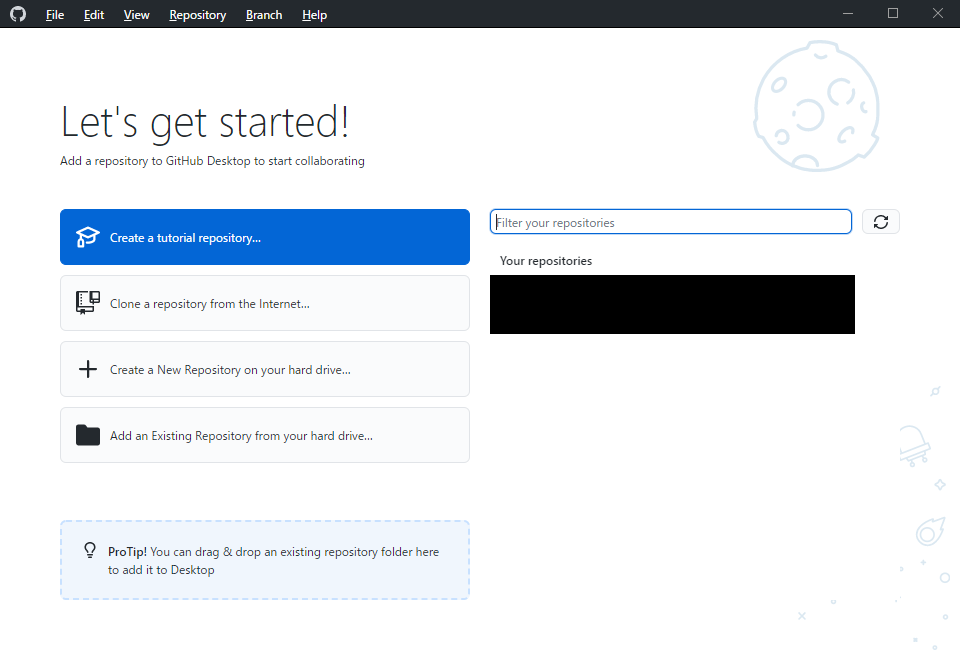Click the GitHub Octocat logo icon
This screenshot has height=660, width=960.
pyautogui.click(x=18, y=14)
